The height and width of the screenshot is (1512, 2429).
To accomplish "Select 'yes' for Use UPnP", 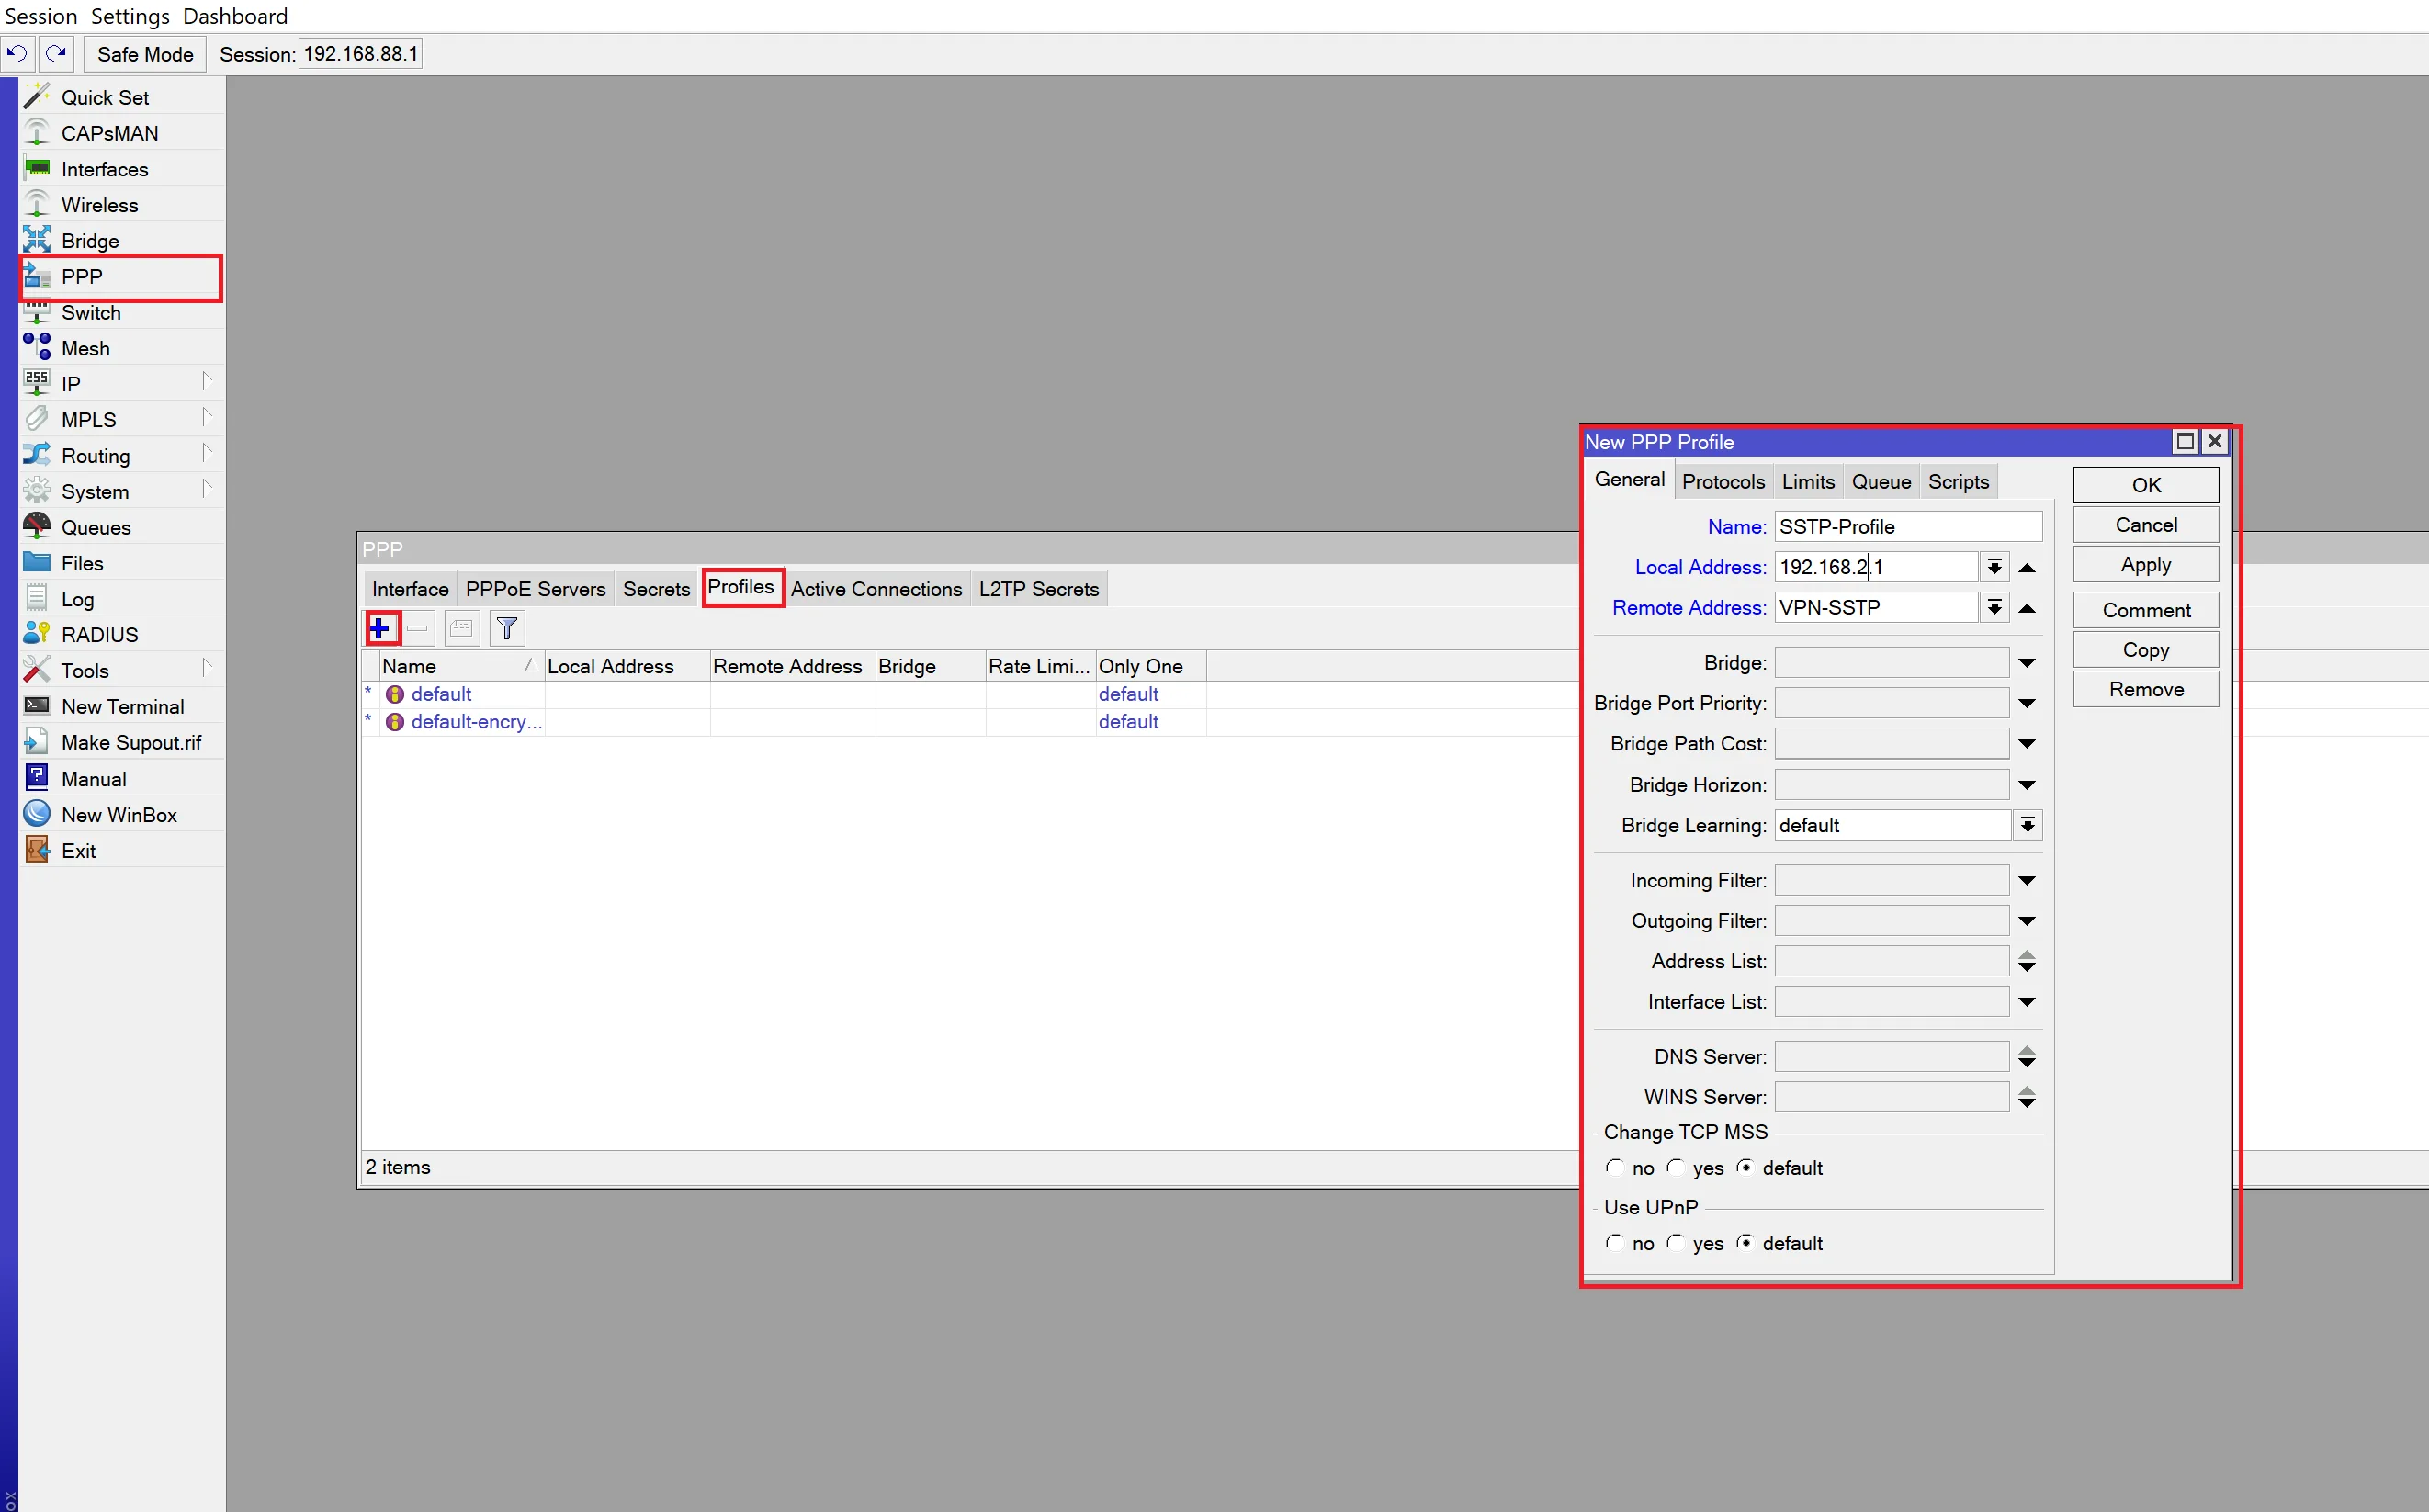I will pos(1677,1242).
